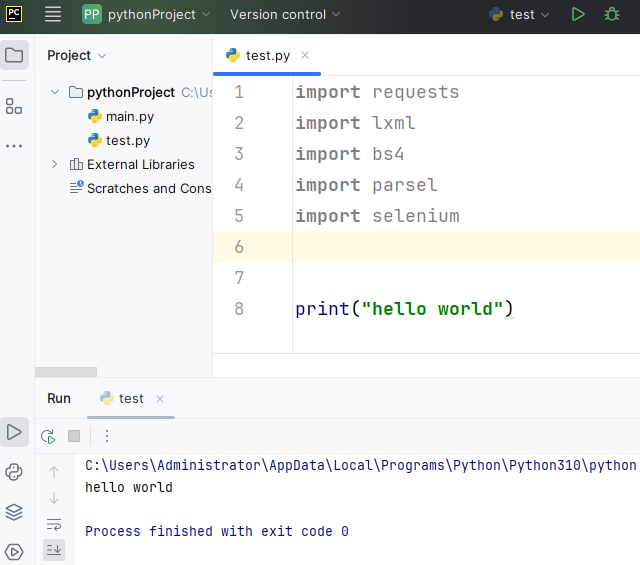Open main.py from the project tree
The image size is (640, 565).
tap(130, 116)
